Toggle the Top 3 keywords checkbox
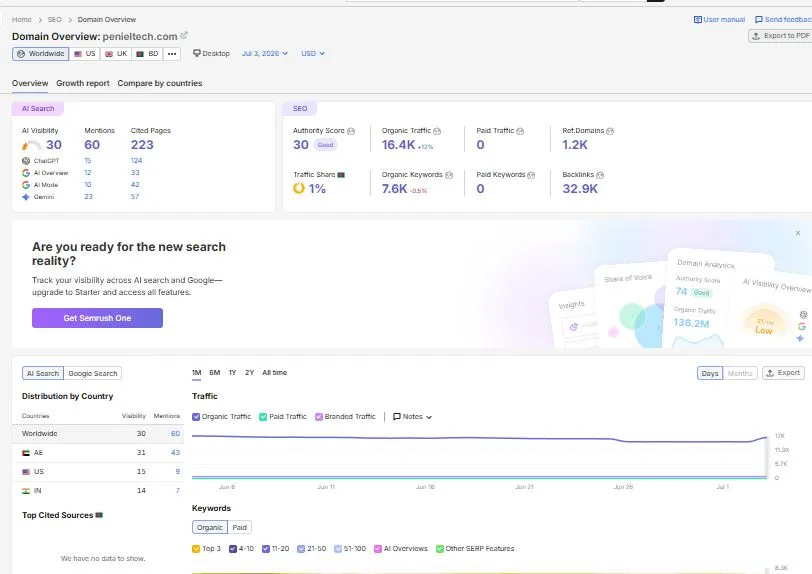812x574 pixels. [x=196, y=549]
